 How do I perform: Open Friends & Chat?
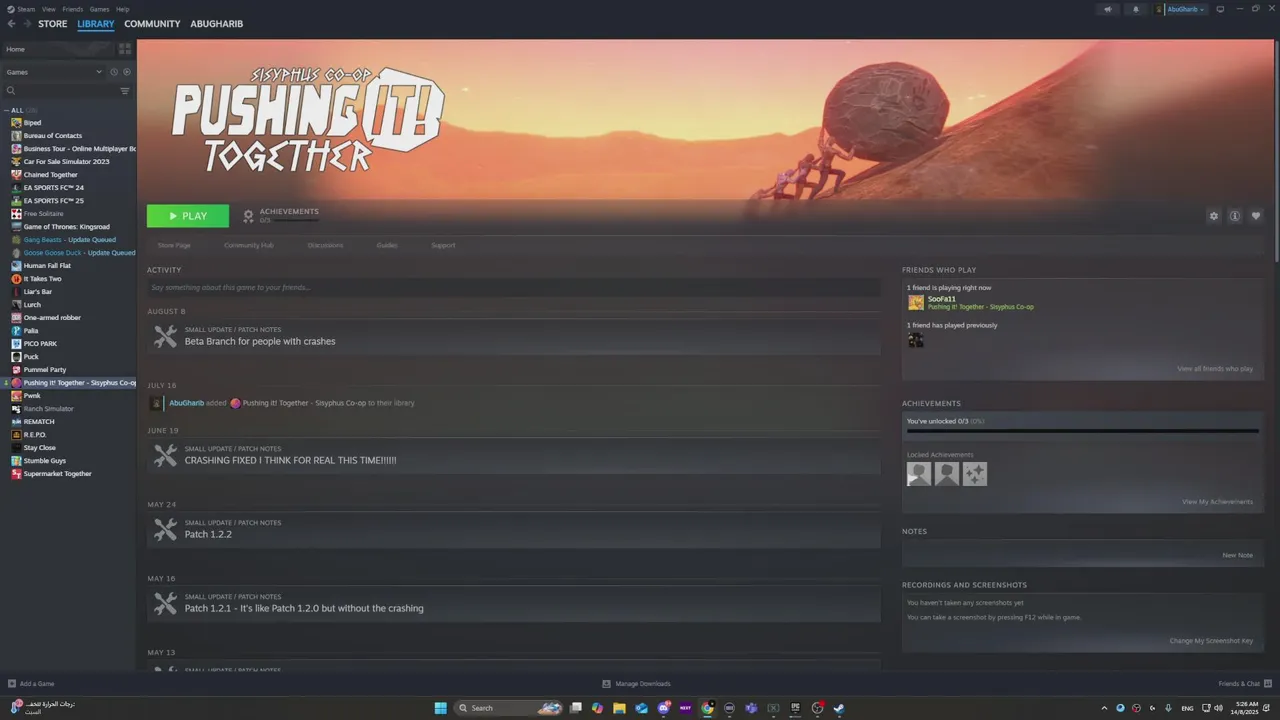(1244, 684)
